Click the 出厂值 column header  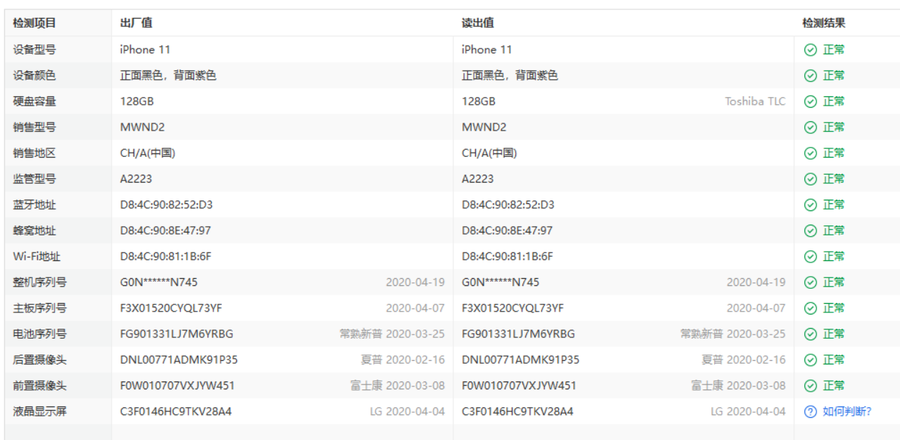[x=136, y=23]
